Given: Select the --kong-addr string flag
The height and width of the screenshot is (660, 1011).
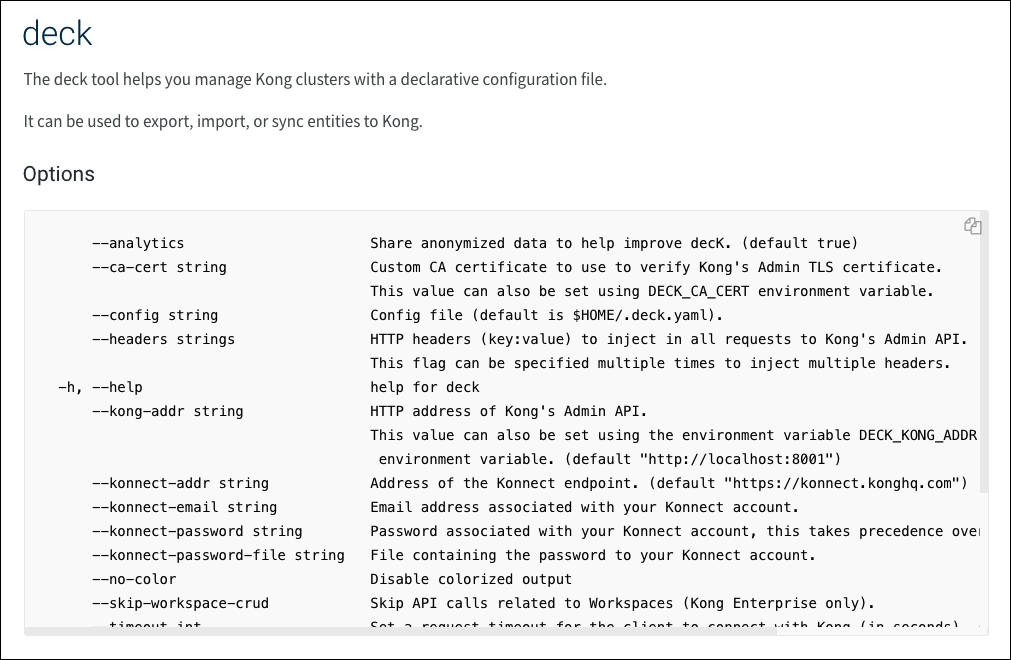Looking at the screenshot, I should point(167,411).
